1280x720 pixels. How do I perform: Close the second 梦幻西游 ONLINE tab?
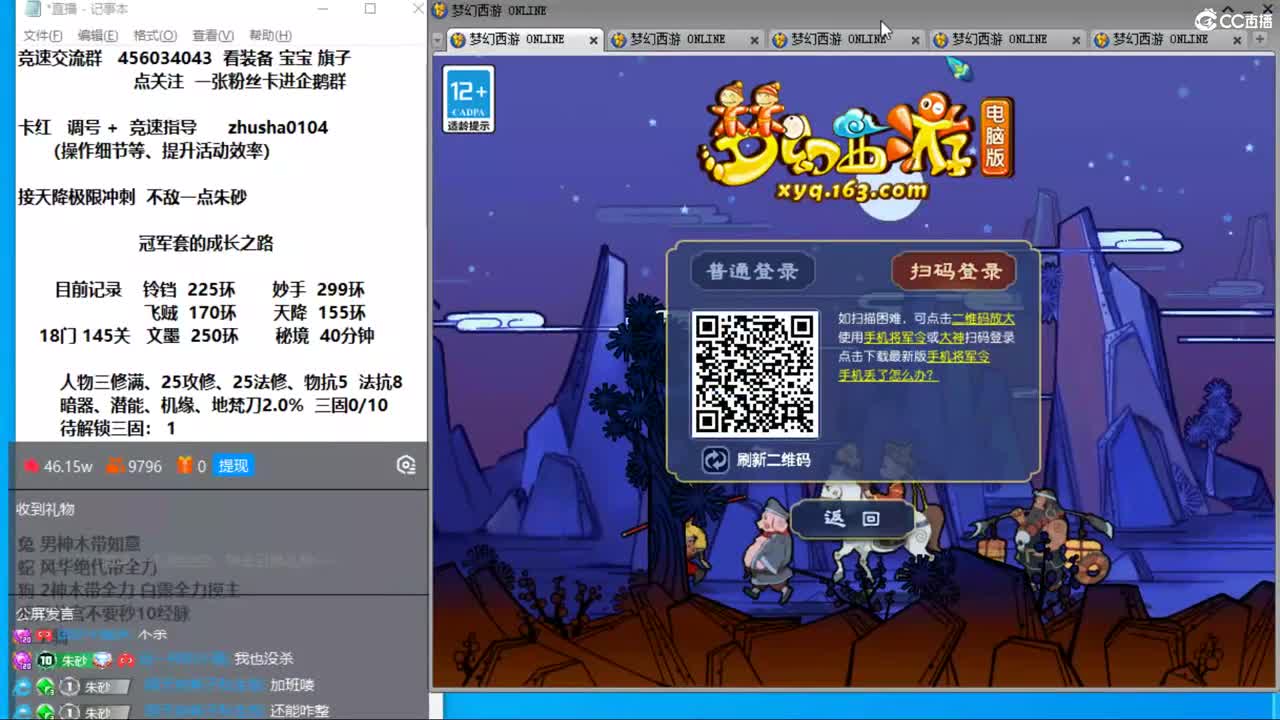(754, 40)
